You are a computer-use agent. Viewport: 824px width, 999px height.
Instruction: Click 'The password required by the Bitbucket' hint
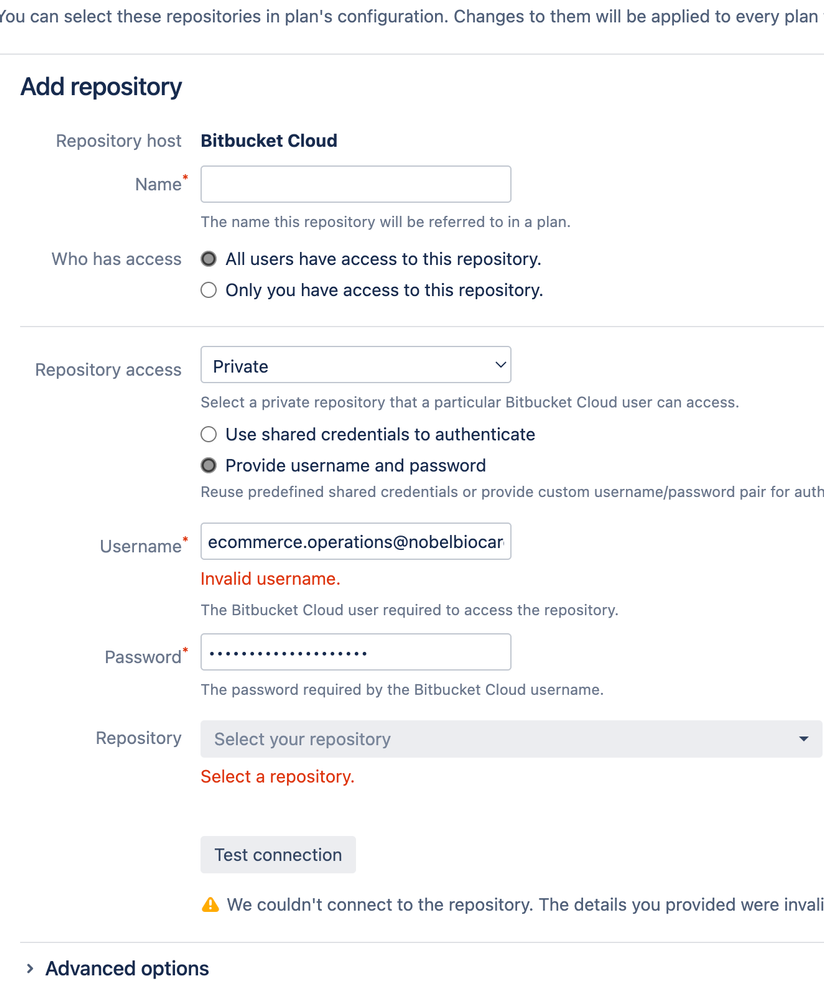point(402,690)
